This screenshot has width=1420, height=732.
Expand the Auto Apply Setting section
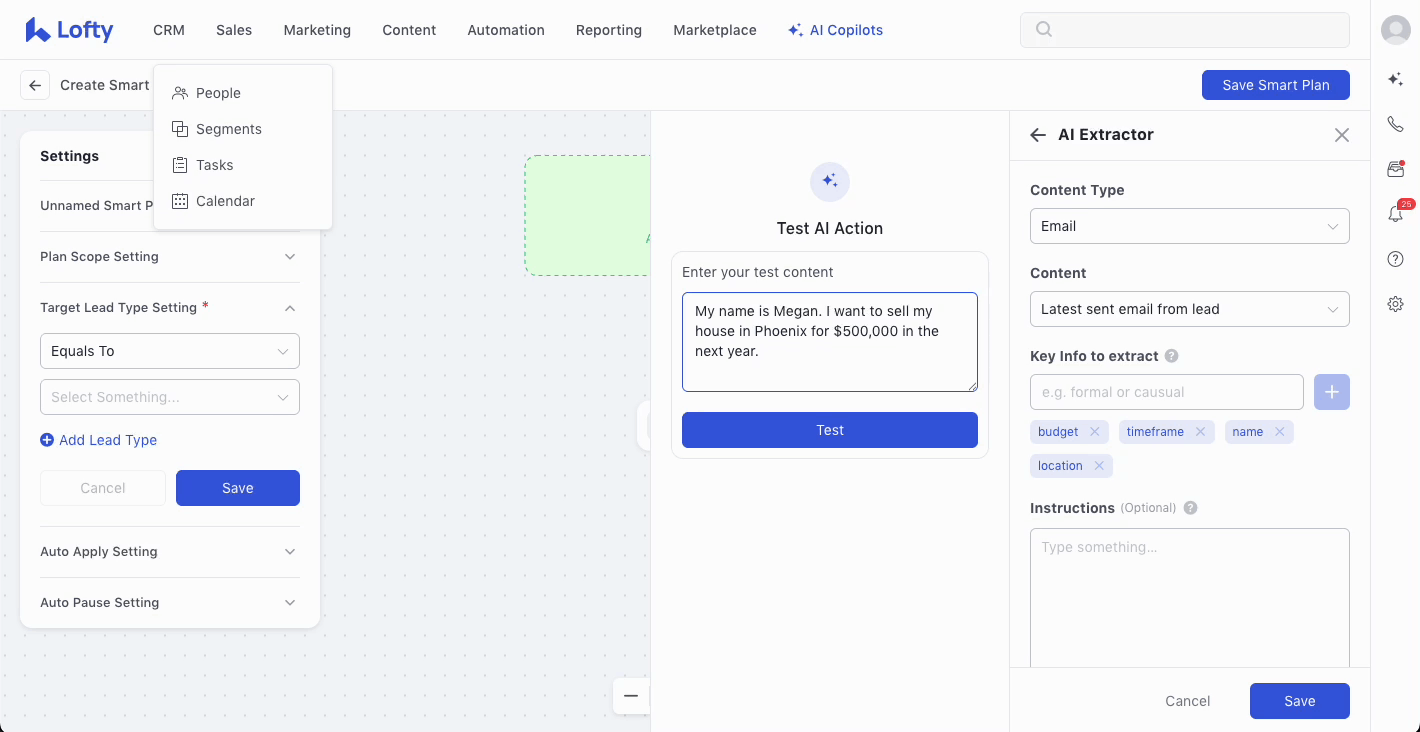tap(169, 552)
